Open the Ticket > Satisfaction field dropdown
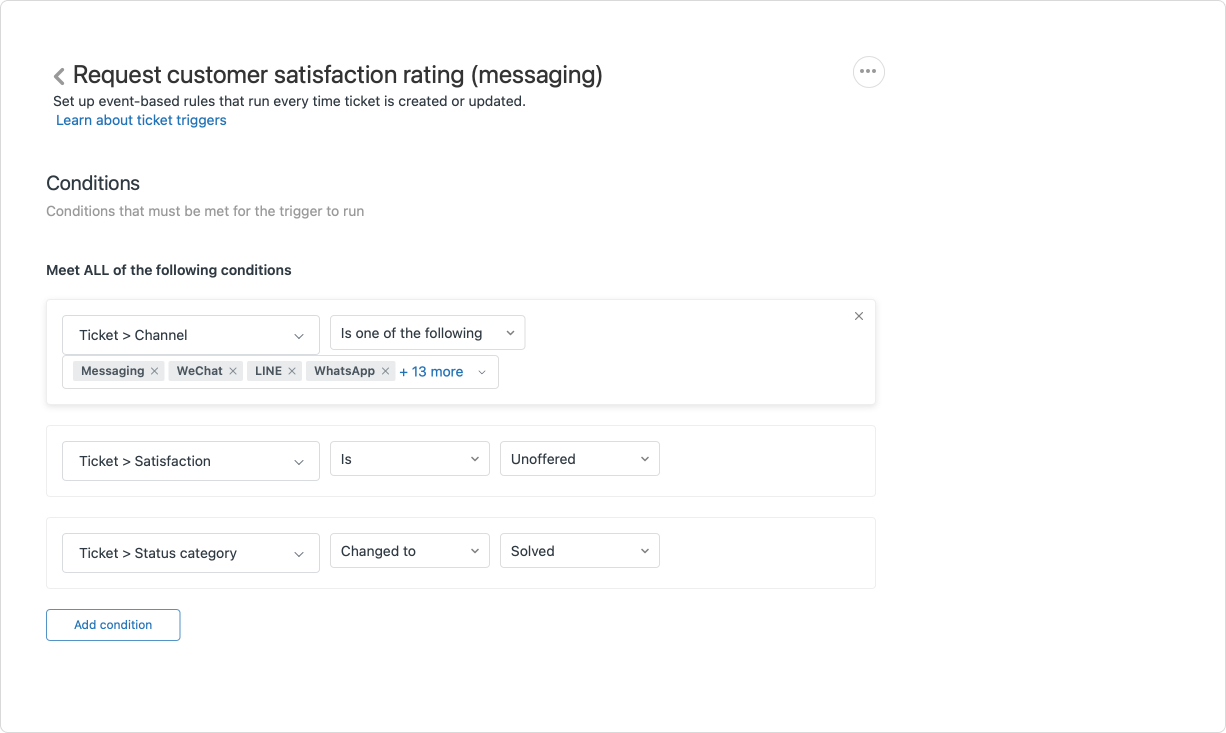This screenshot has width=1226, height=733. 190,461
